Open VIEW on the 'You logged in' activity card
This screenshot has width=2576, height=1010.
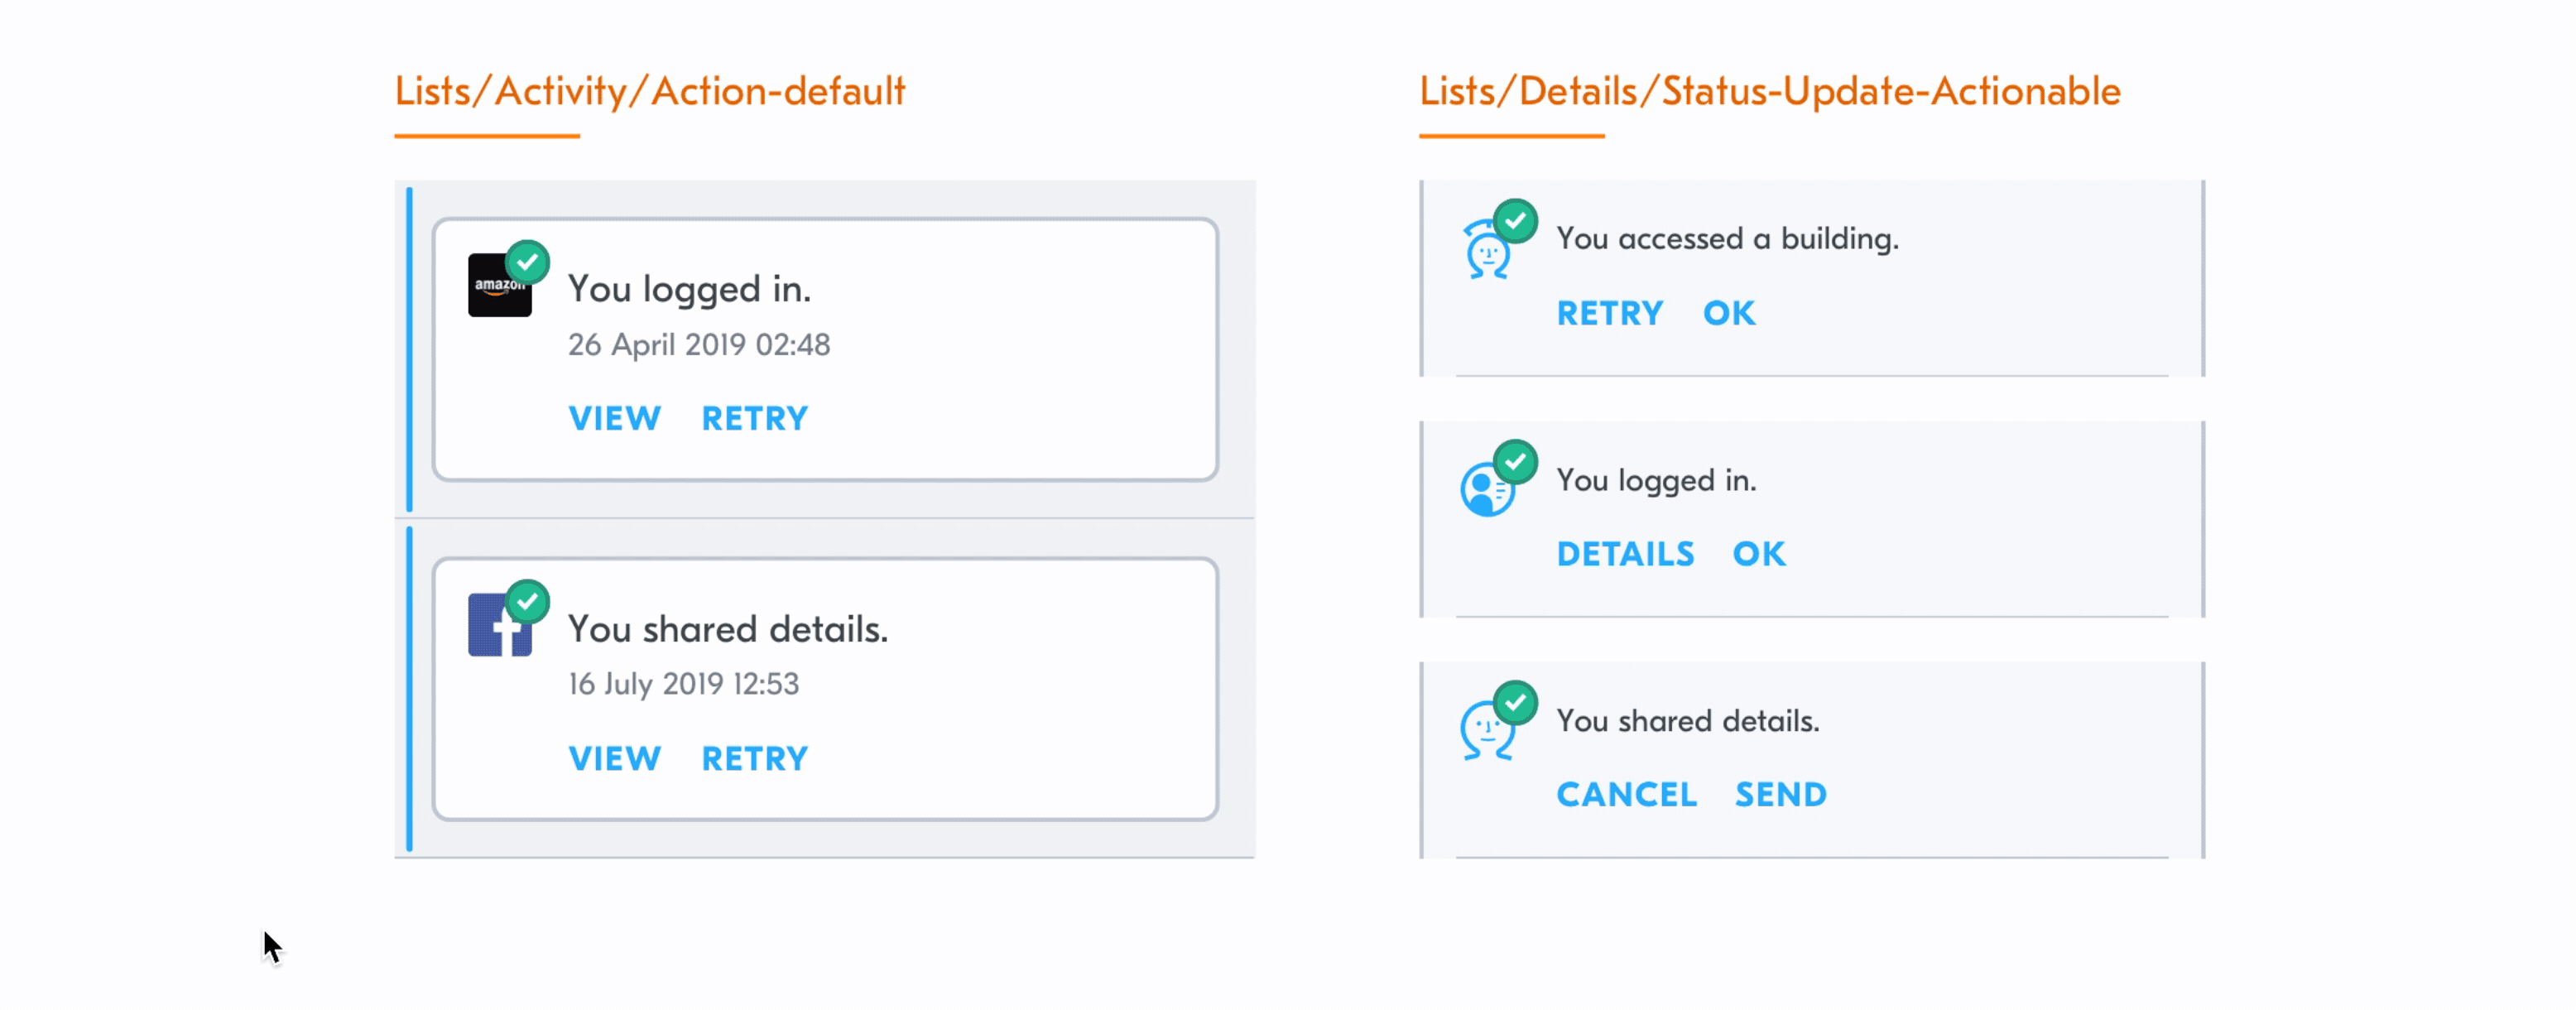point(614,418)
